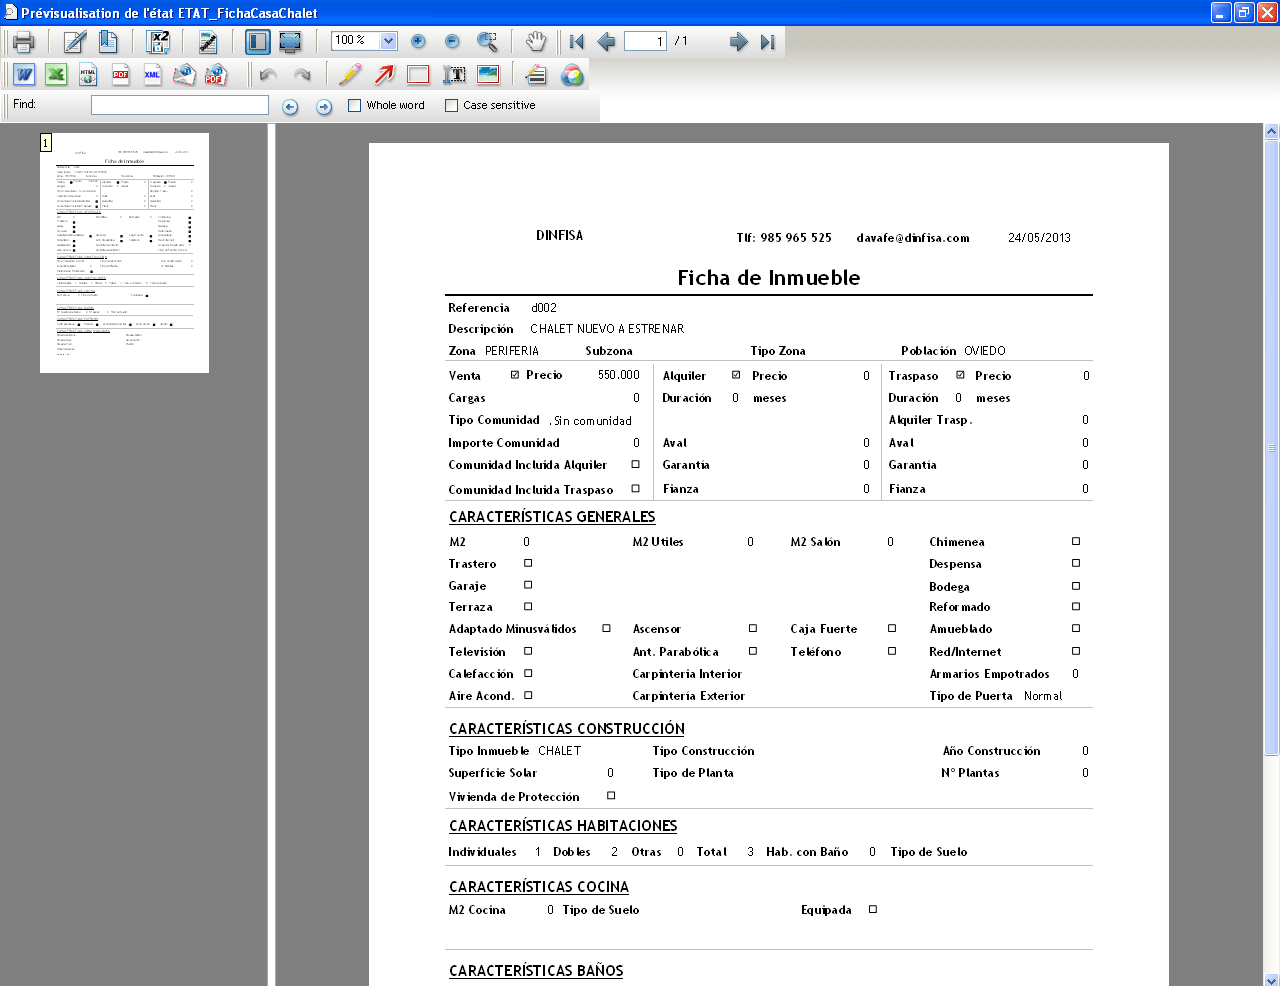
Task: Click the Undo annotation arrow
Action: click(x=268, y=75)
